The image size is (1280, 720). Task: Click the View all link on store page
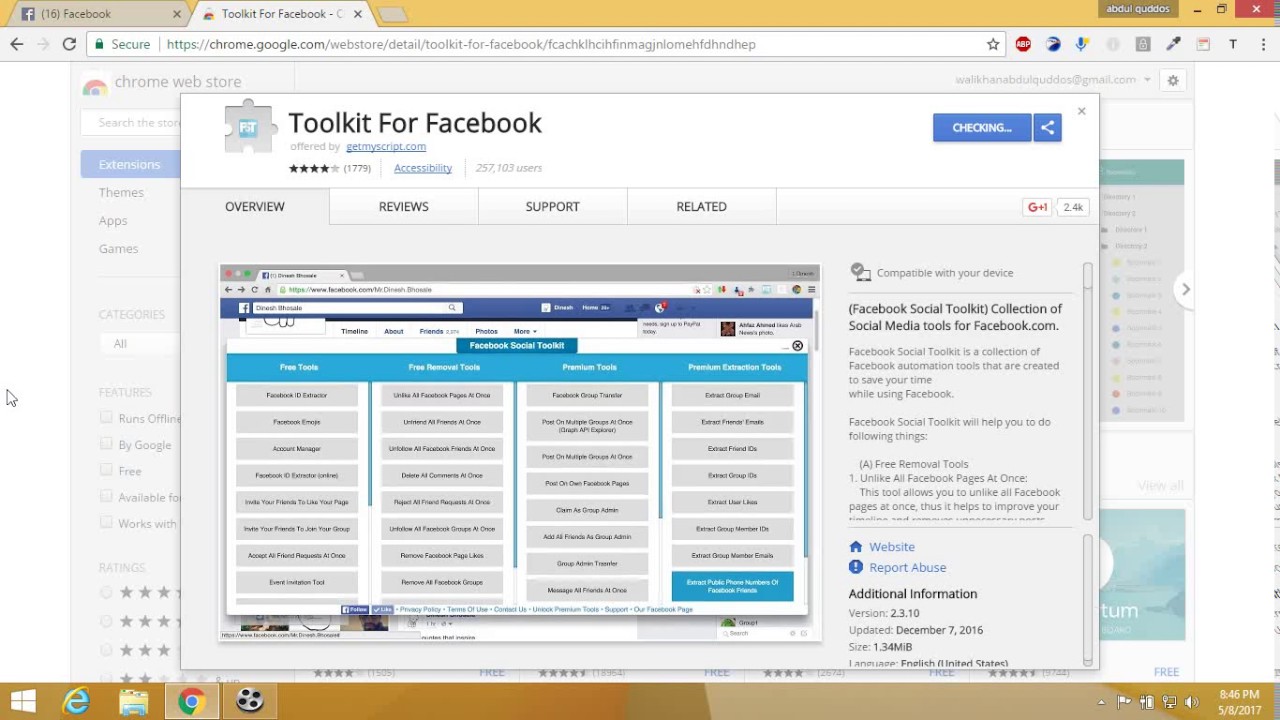(1160, 485)
